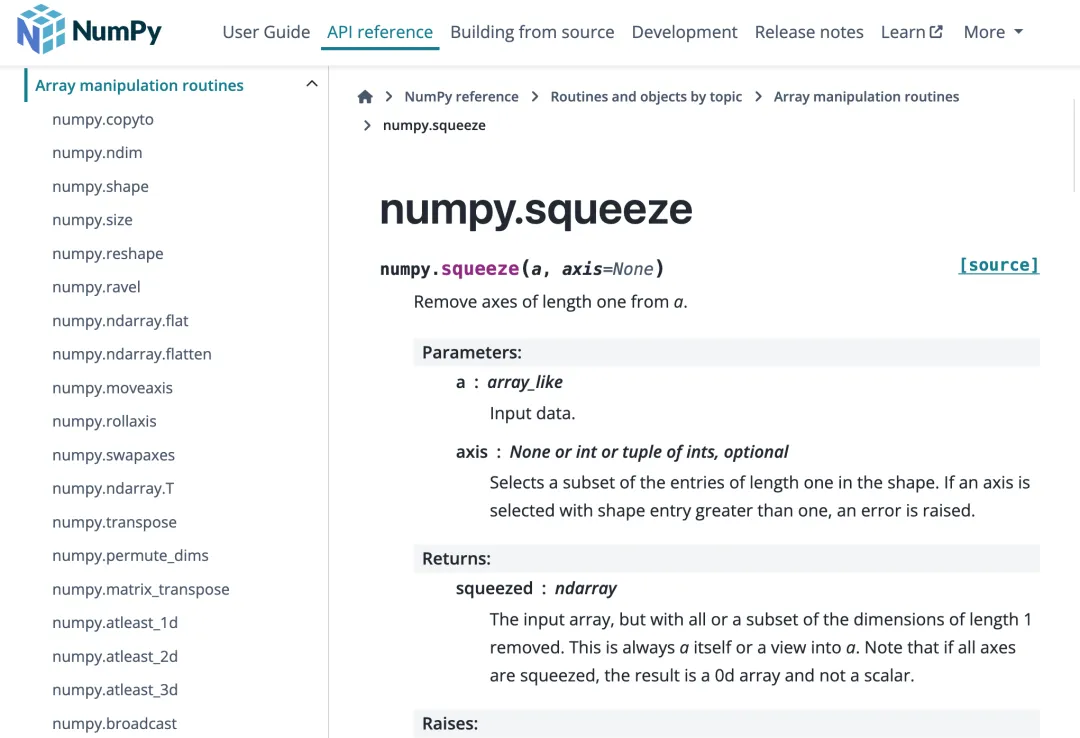View the squeeze [source] link
The height and width of the screenshot is (738, 1080).
click(x=999, y=265)
